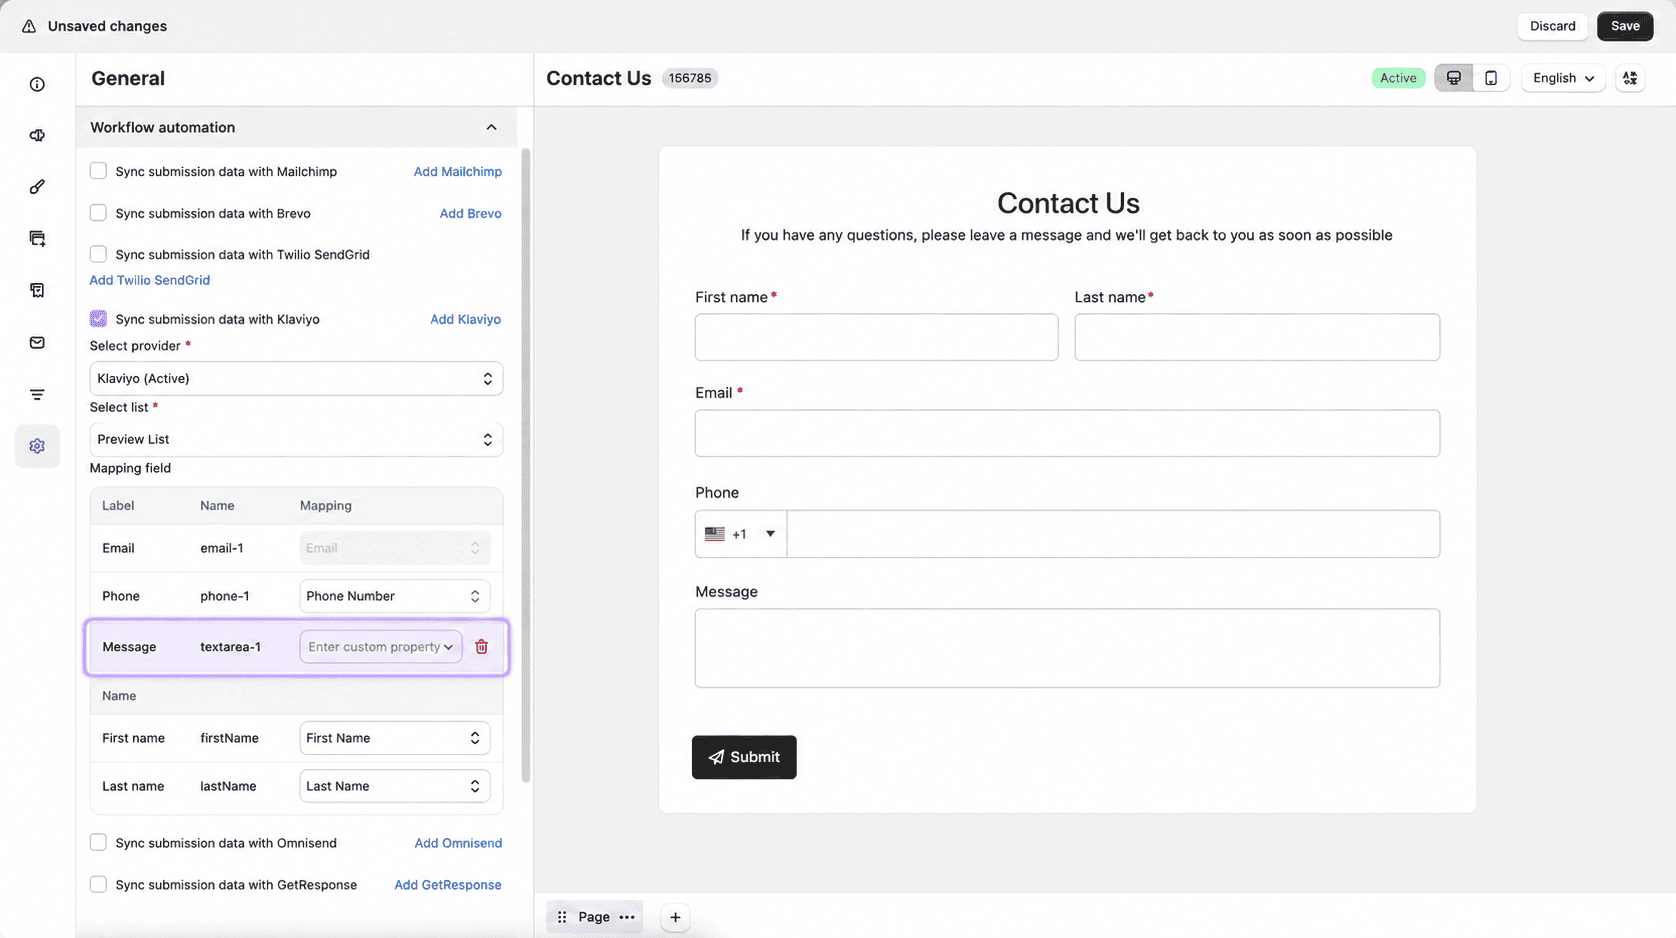Open the filter lines icon in sidebar

point(37,394)
